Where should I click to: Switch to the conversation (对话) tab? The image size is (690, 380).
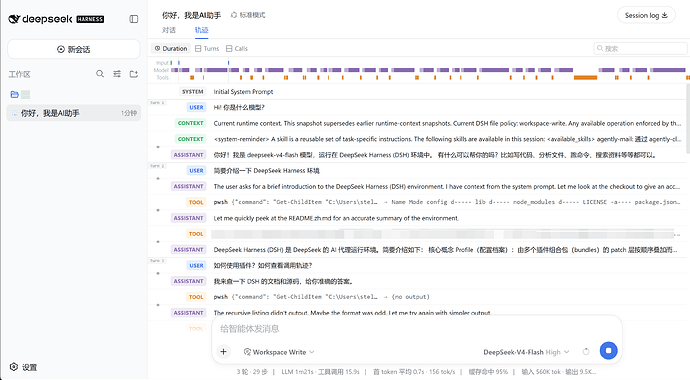pyautogui.click(x=169, y=30)
